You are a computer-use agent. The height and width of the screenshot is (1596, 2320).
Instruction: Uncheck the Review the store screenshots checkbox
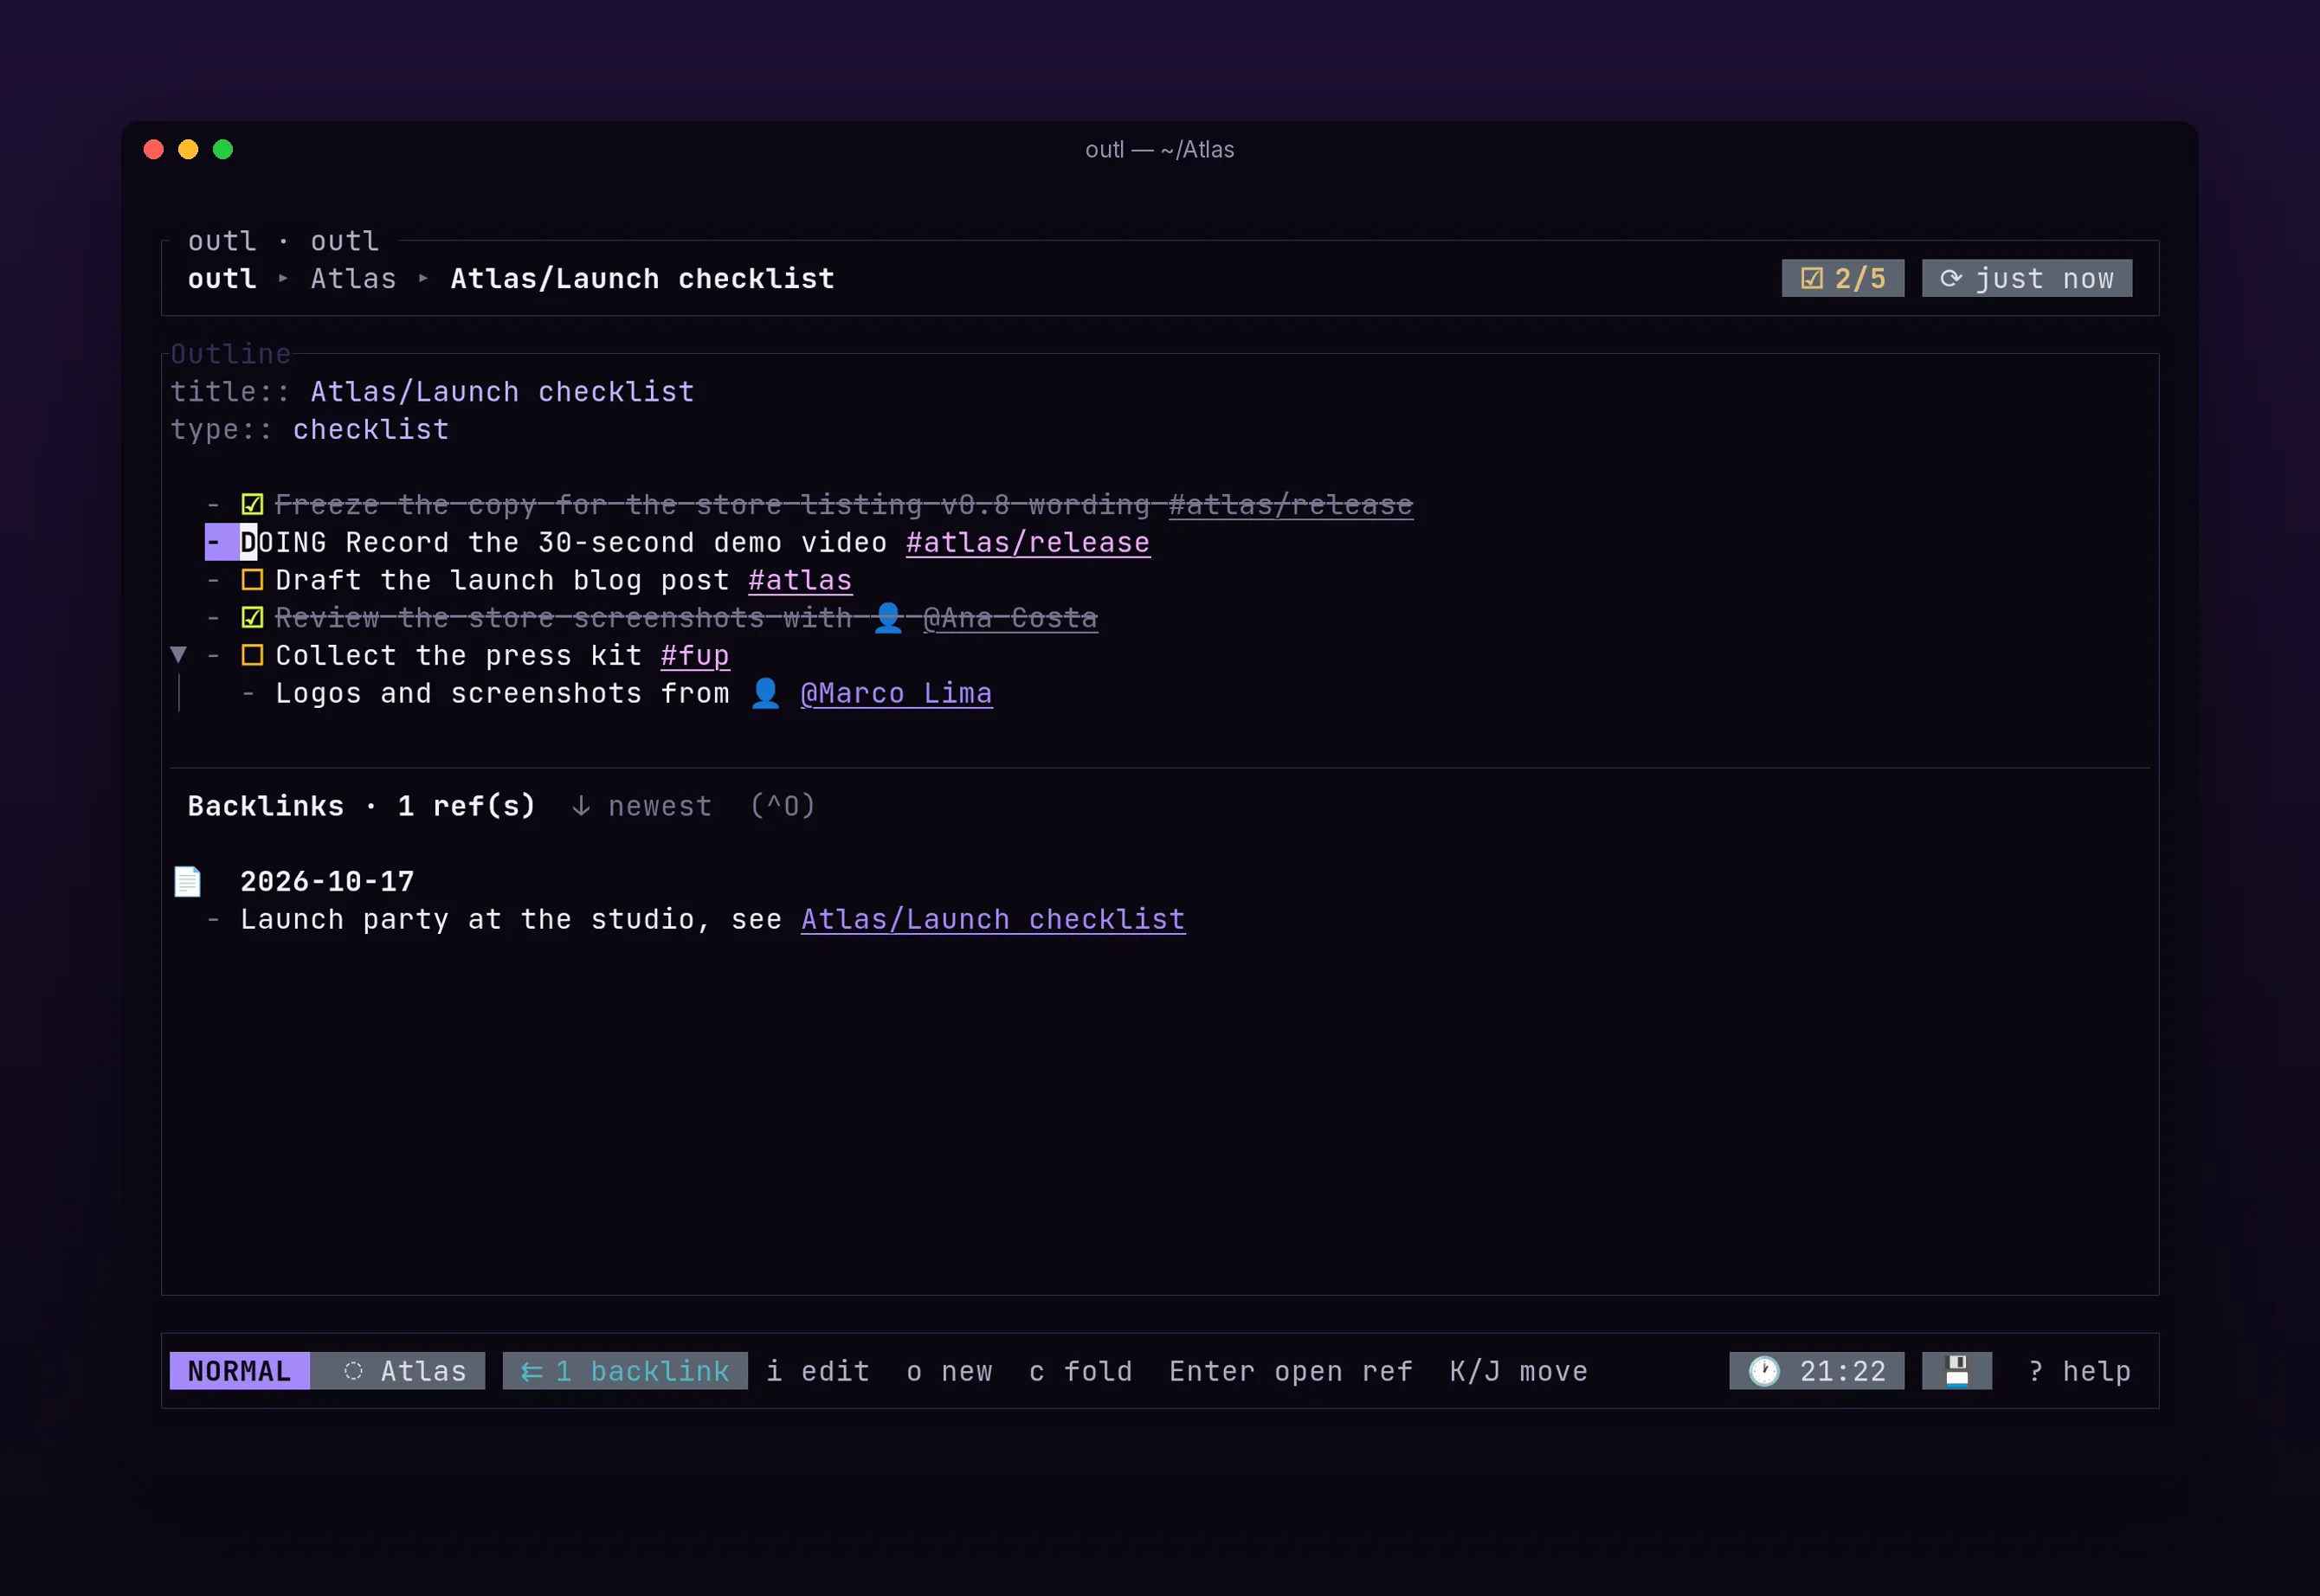(252, 618)
